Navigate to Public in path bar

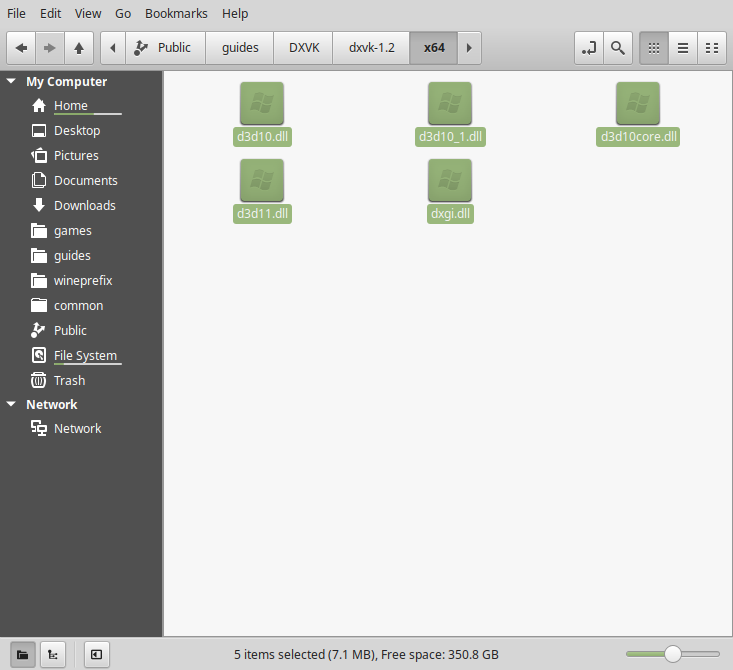point(165,48)
